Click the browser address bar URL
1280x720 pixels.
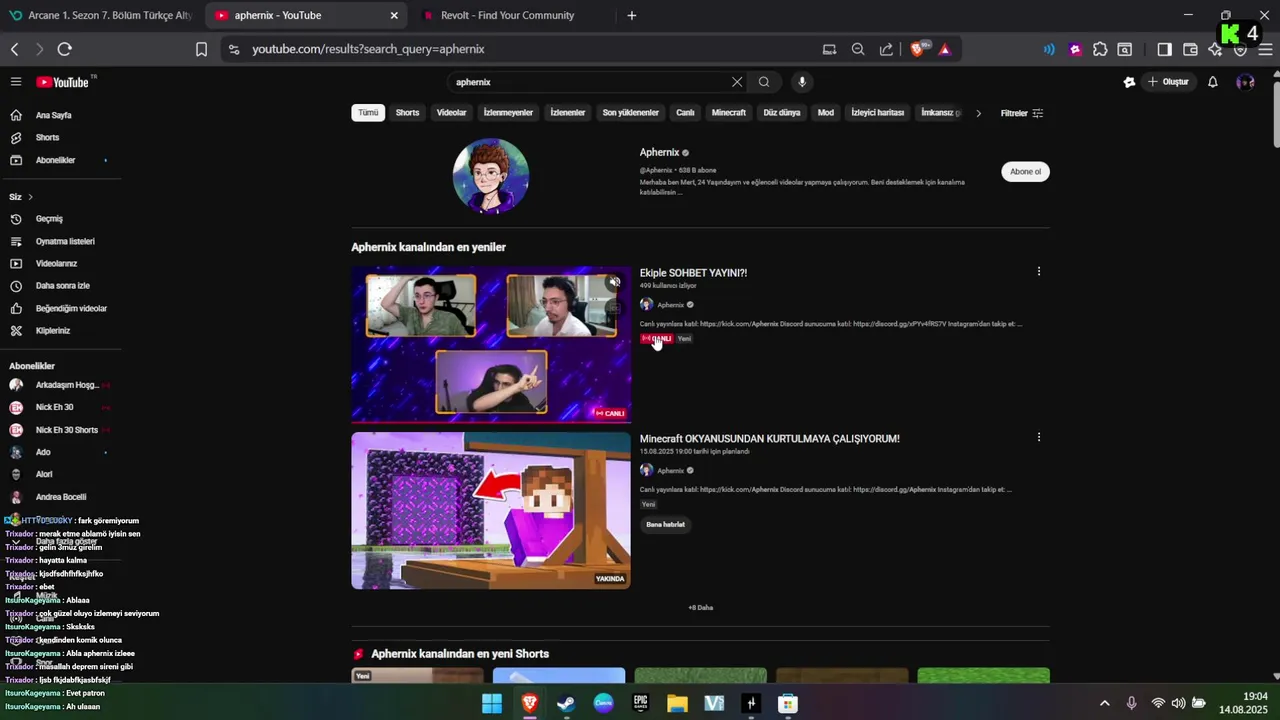(368, 49)
